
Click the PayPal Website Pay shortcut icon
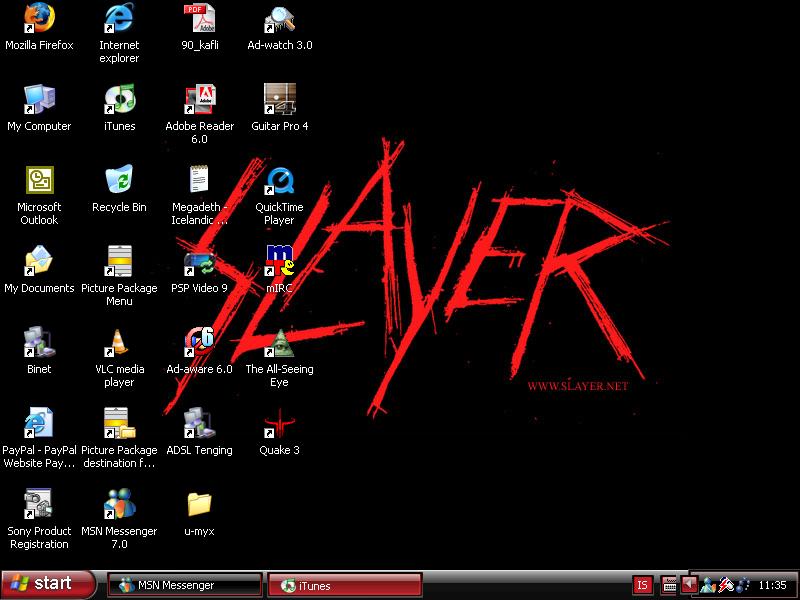pos(39,423)
